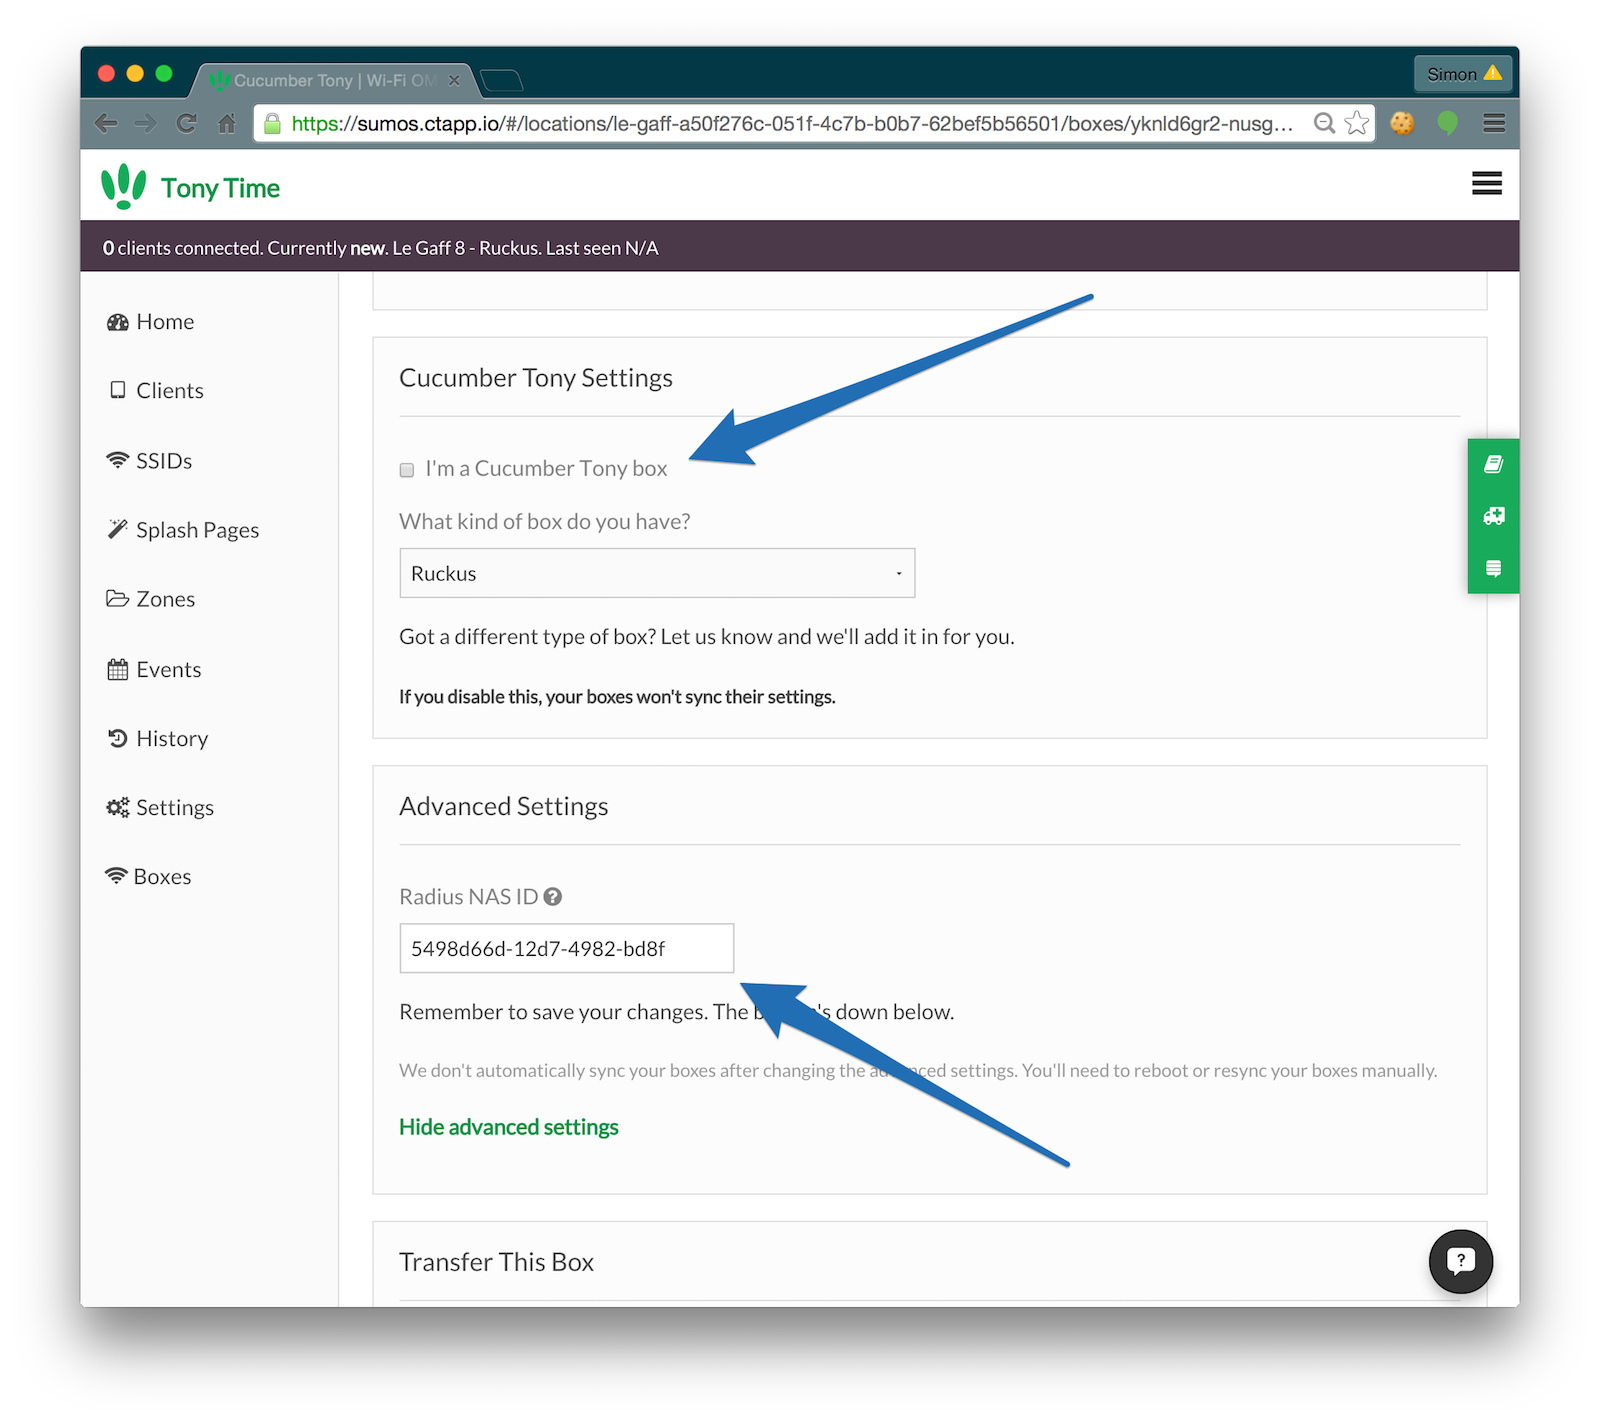Image resolution: width=1600 pixels, height=1422 pixels.
Task: Reload the page with the refresh icon
Action: (186, 123)
